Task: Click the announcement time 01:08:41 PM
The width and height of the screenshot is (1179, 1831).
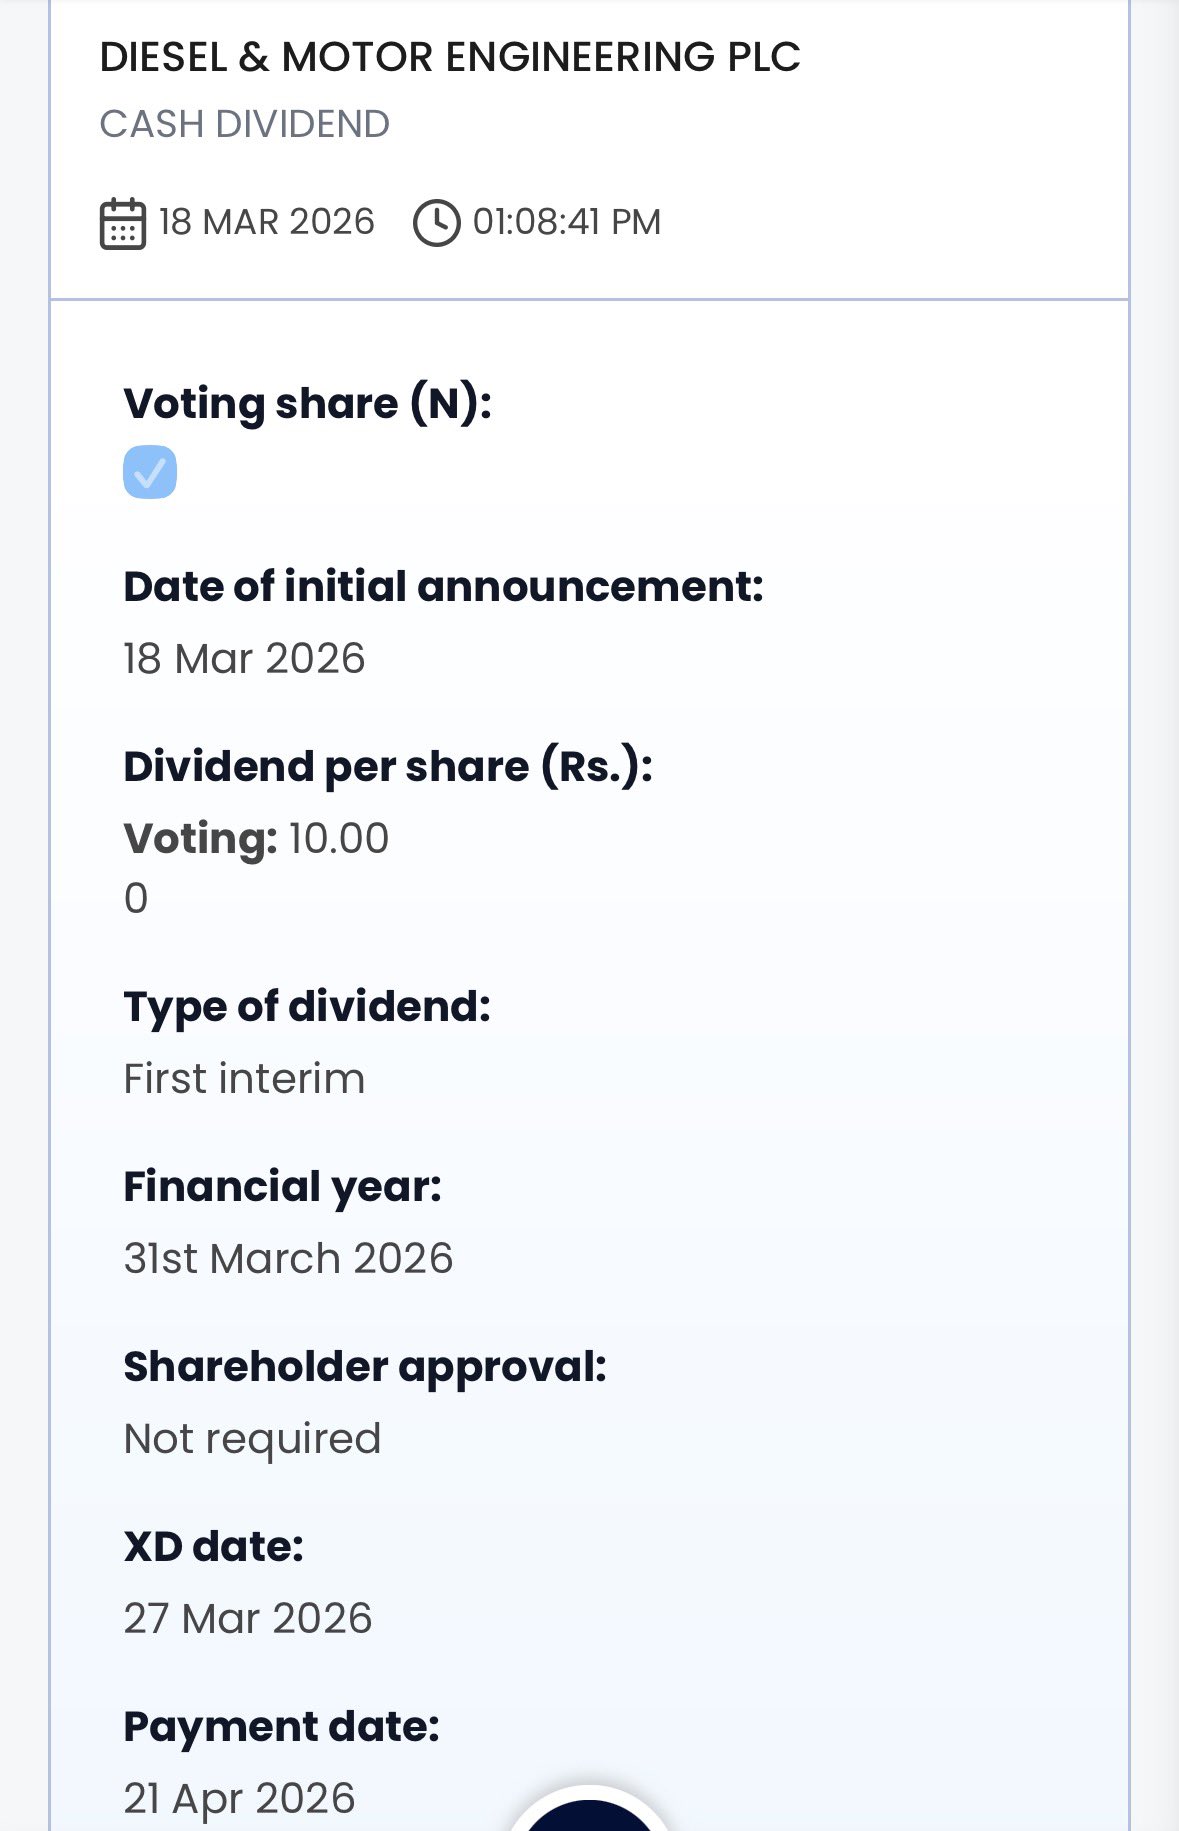Action: pyautogui.click(x=566, y=222)
